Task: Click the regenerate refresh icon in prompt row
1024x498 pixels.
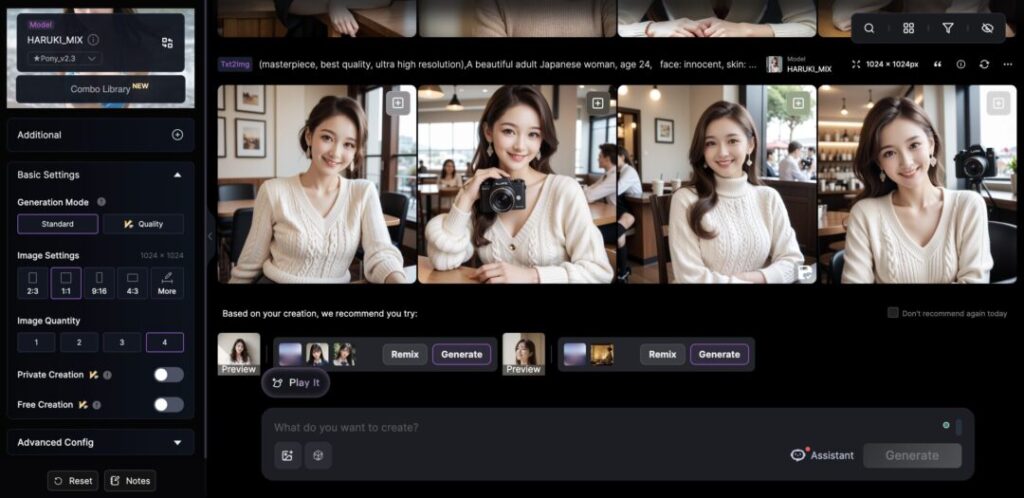Action: 984,64
